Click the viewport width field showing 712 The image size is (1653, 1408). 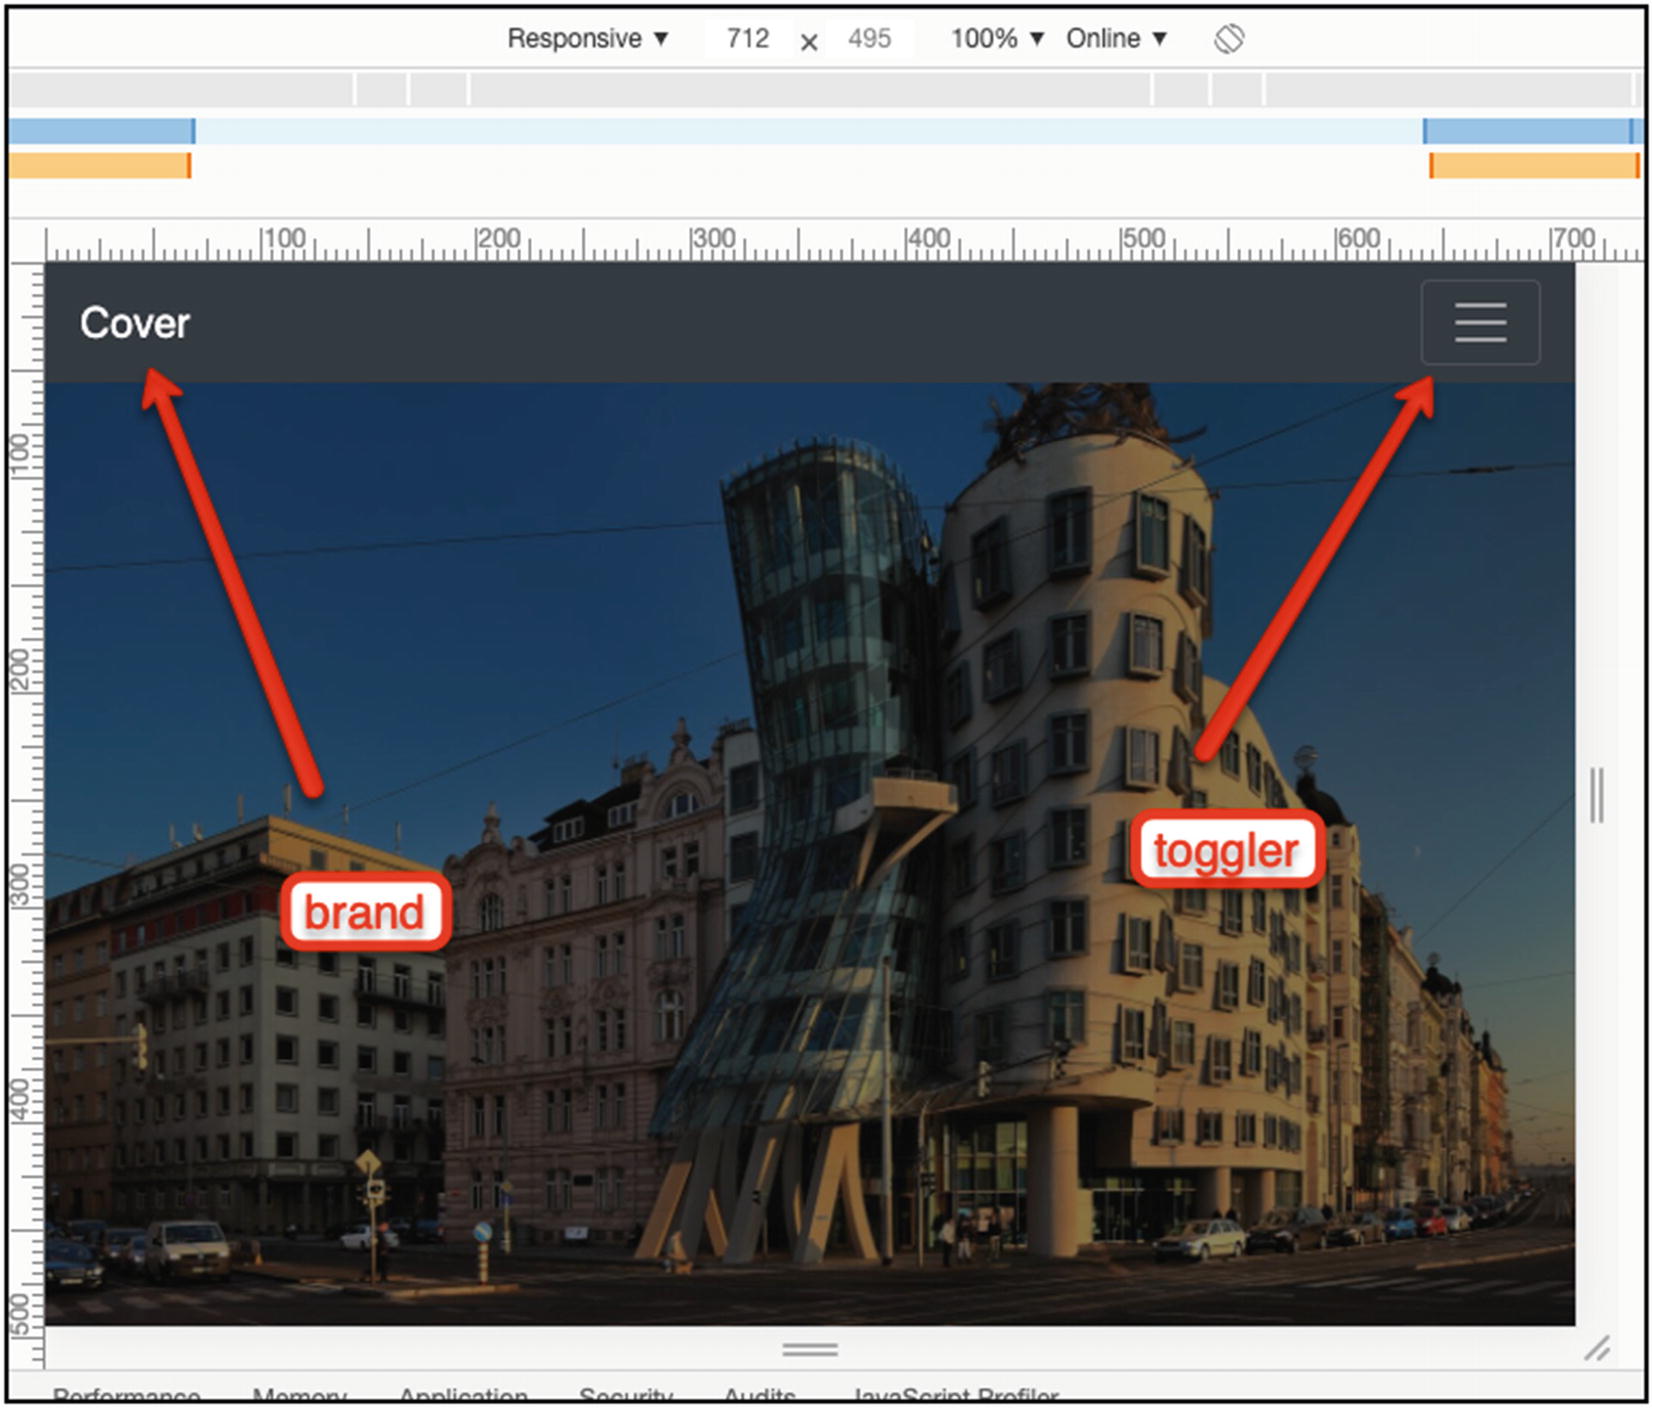(x=747, y=38)
